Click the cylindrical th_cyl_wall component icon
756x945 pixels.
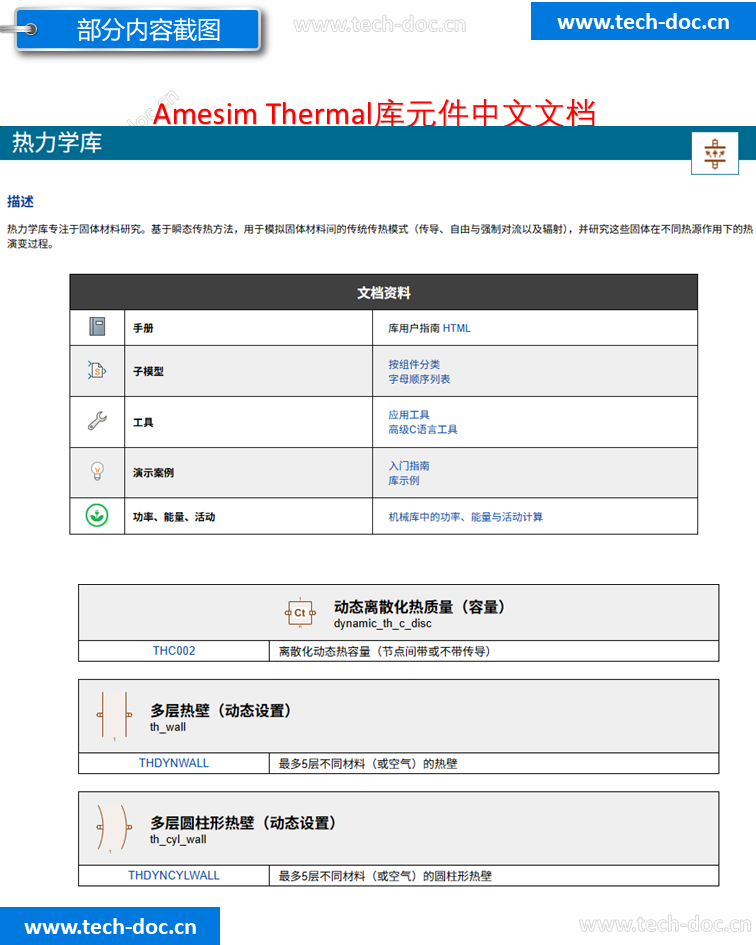click(114, 828)
